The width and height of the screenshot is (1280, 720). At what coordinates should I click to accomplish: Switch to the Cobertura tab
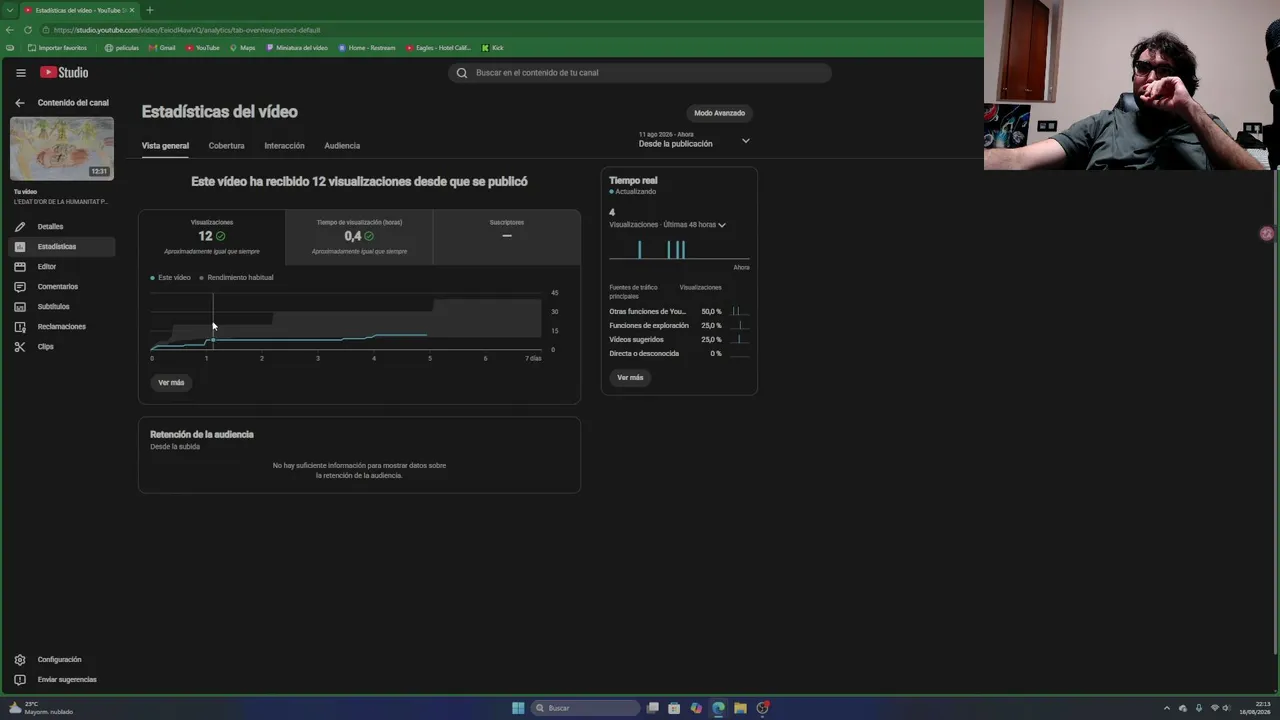click(226, 146)
